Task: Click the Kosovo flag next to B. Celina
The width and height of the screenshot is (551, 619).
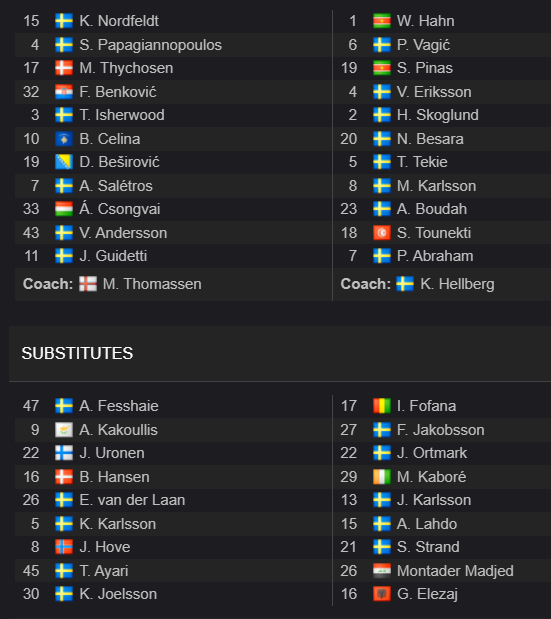Action: coord(64,139)
